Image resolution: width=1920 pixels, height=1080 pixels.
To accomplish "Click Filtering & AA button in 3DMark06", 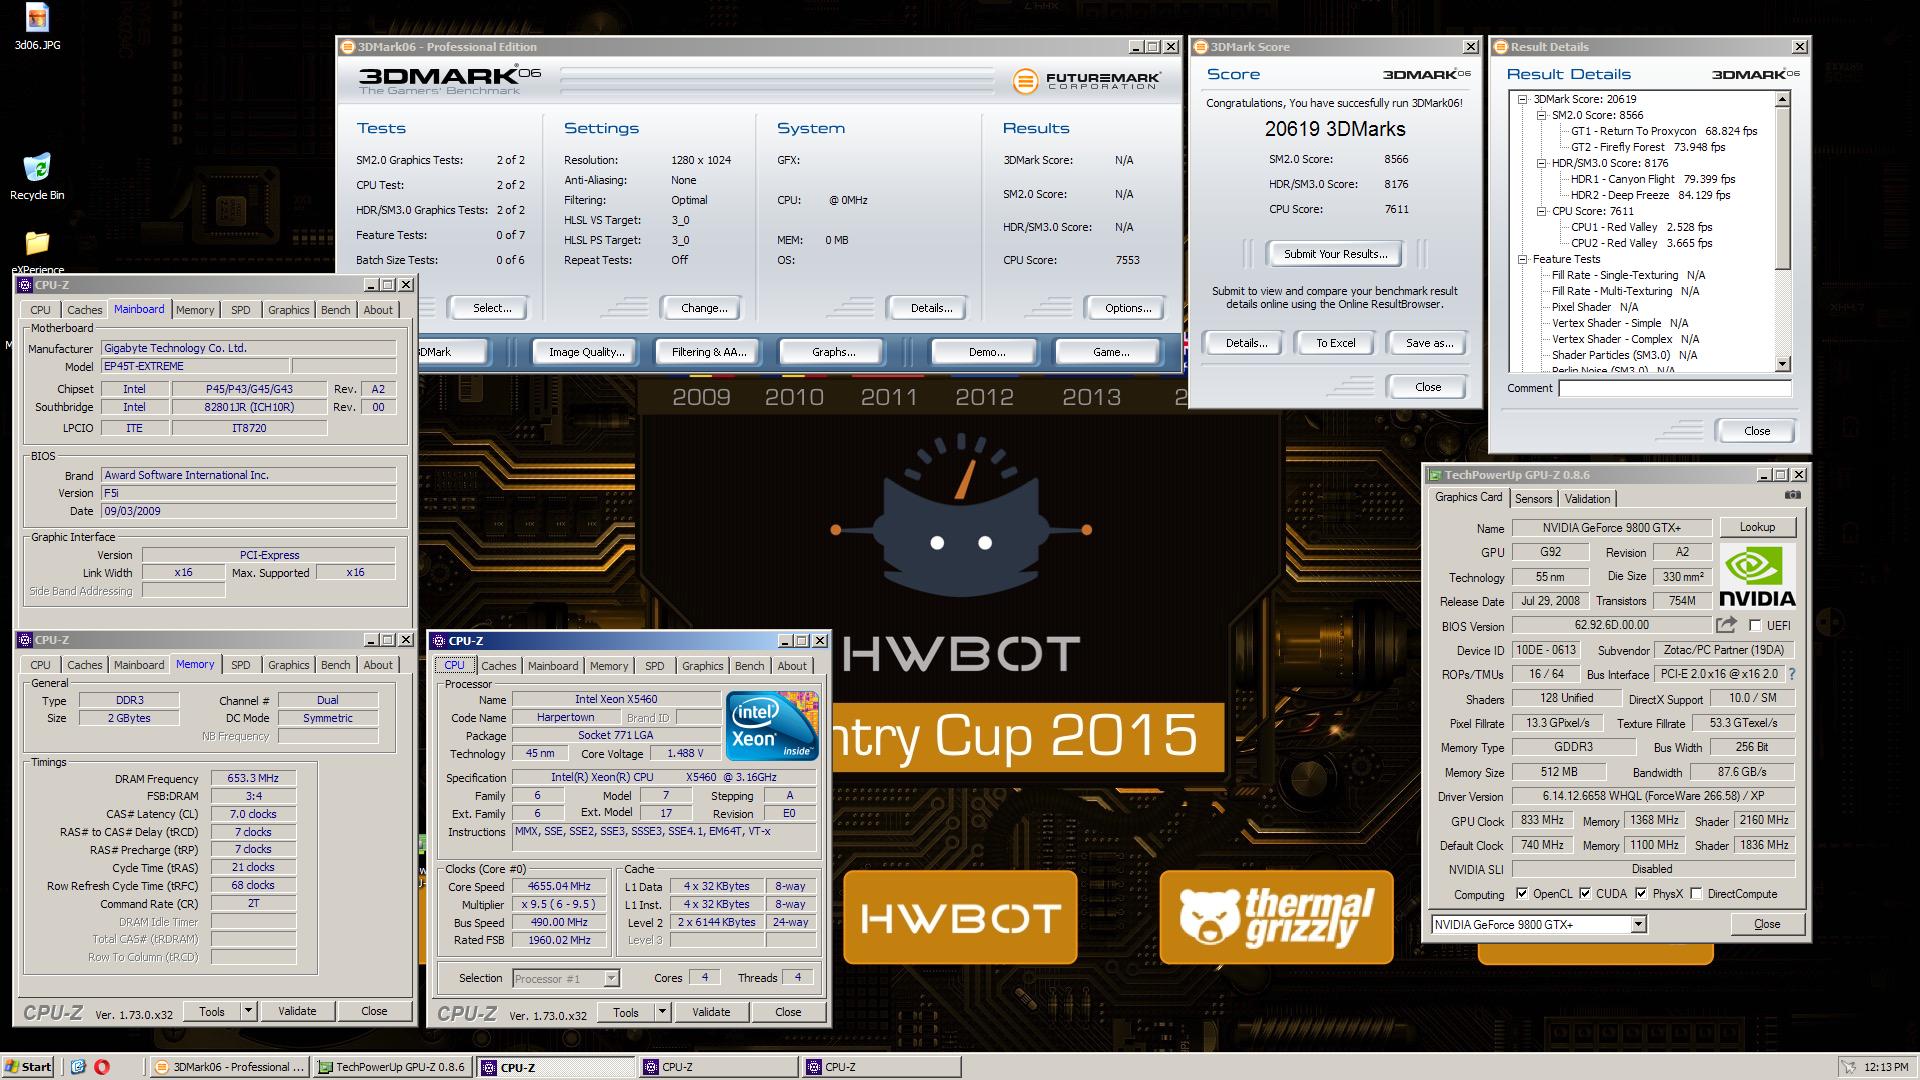I will click(709, 352).
